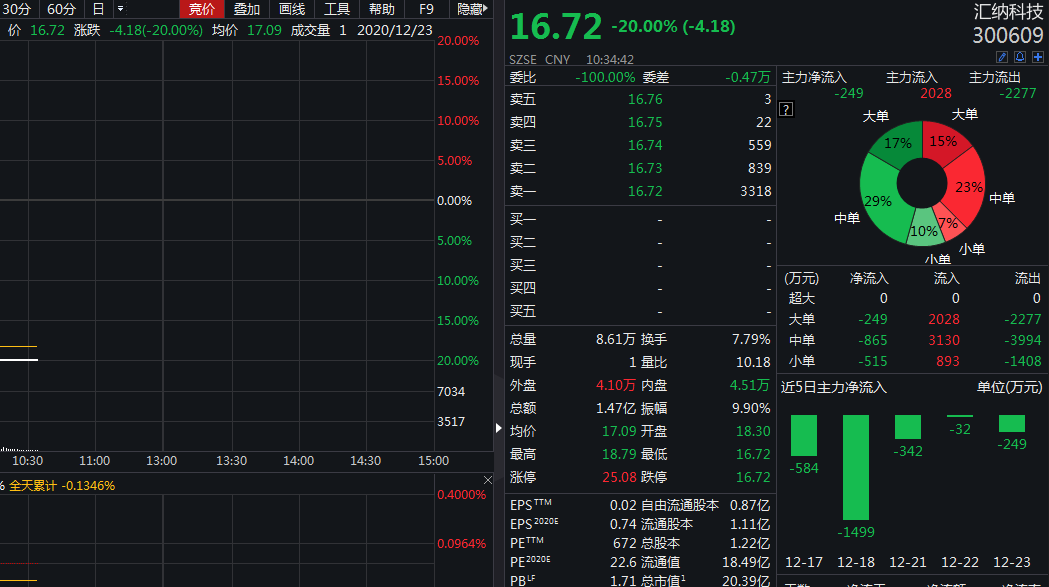Viewport: 1049px width, 587px height.
Task: Click the F9 deep data button
Action: pyautogui.click(x=426, y=9)
